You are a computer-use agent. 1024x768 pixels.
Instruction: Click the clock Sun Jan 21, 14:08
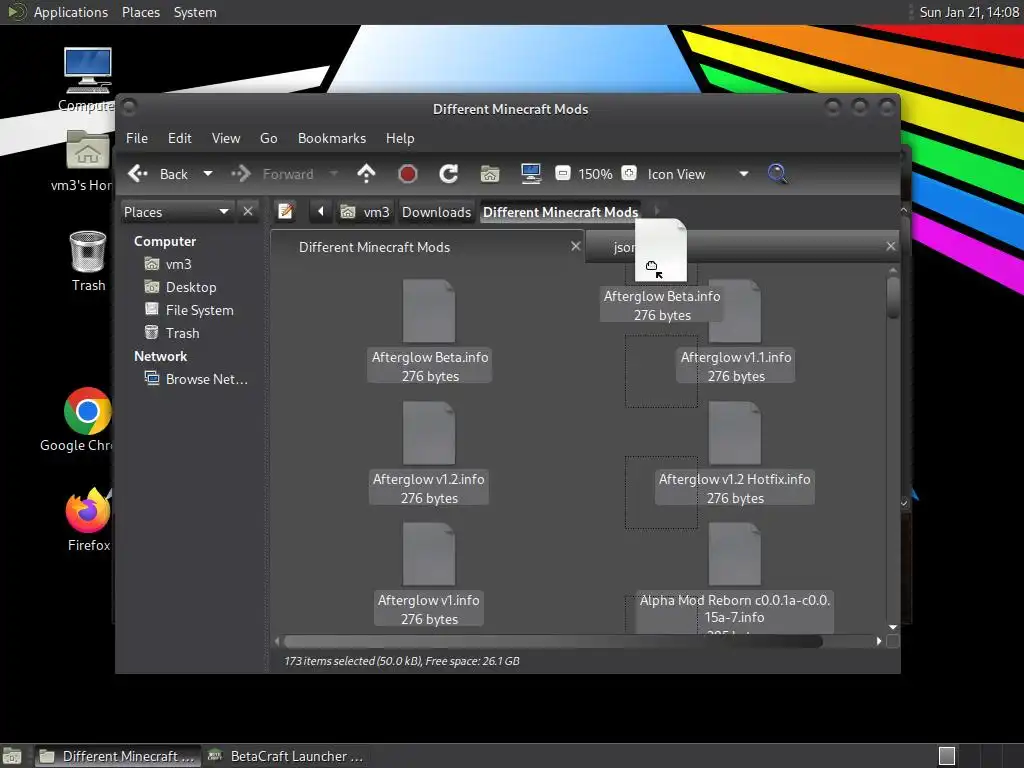(x=969, y=12)
